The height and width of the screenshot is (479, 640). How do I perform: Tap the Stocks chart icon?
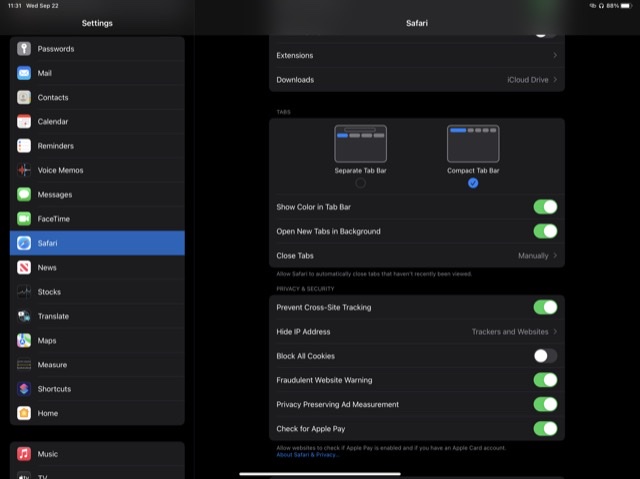[x=24, y=292]
